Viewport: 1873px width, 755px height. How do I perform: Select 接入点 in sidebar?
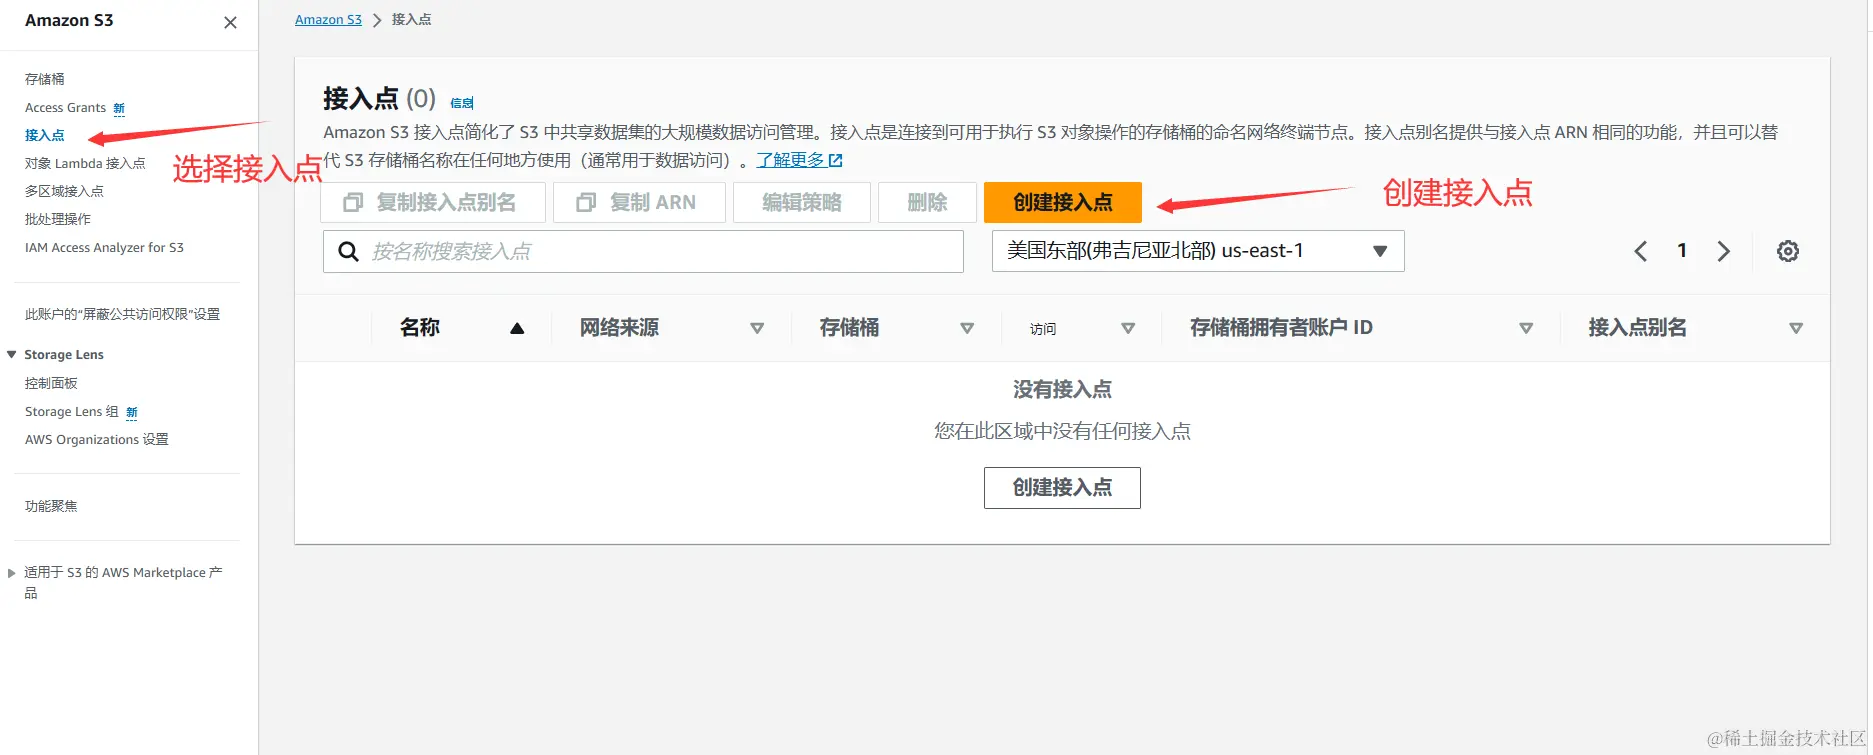coord(45,135)
